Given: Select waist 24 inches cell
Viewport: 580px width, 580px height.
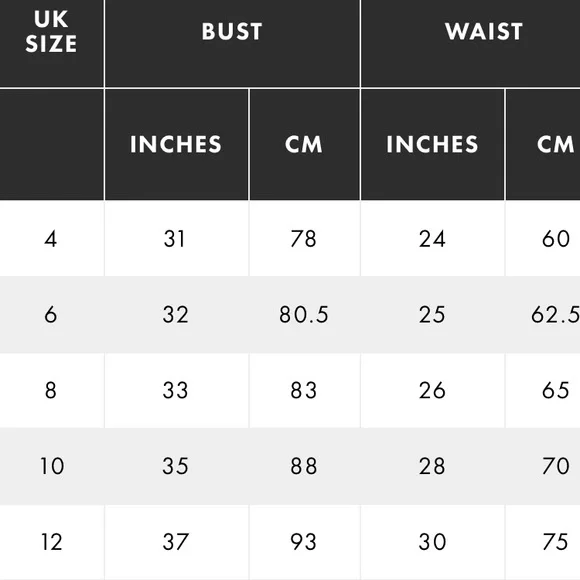Looking at the screenshot, I should 432,239.
